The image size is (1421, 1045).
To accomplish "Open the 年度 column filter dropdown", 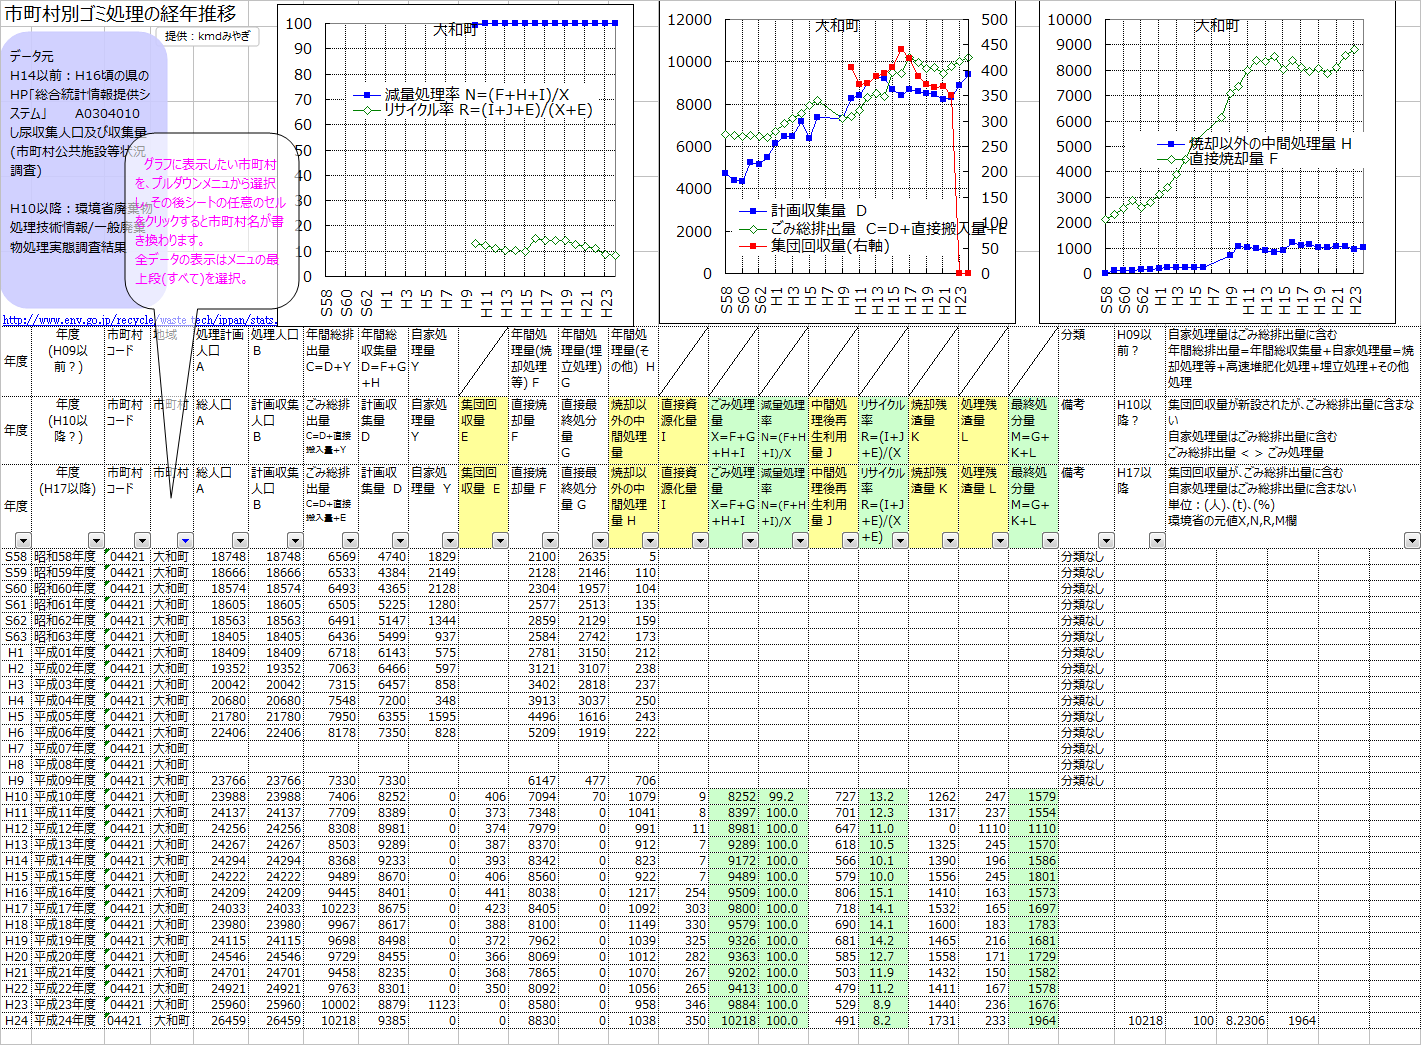I will pyautogui.click(x=22, y=541).
